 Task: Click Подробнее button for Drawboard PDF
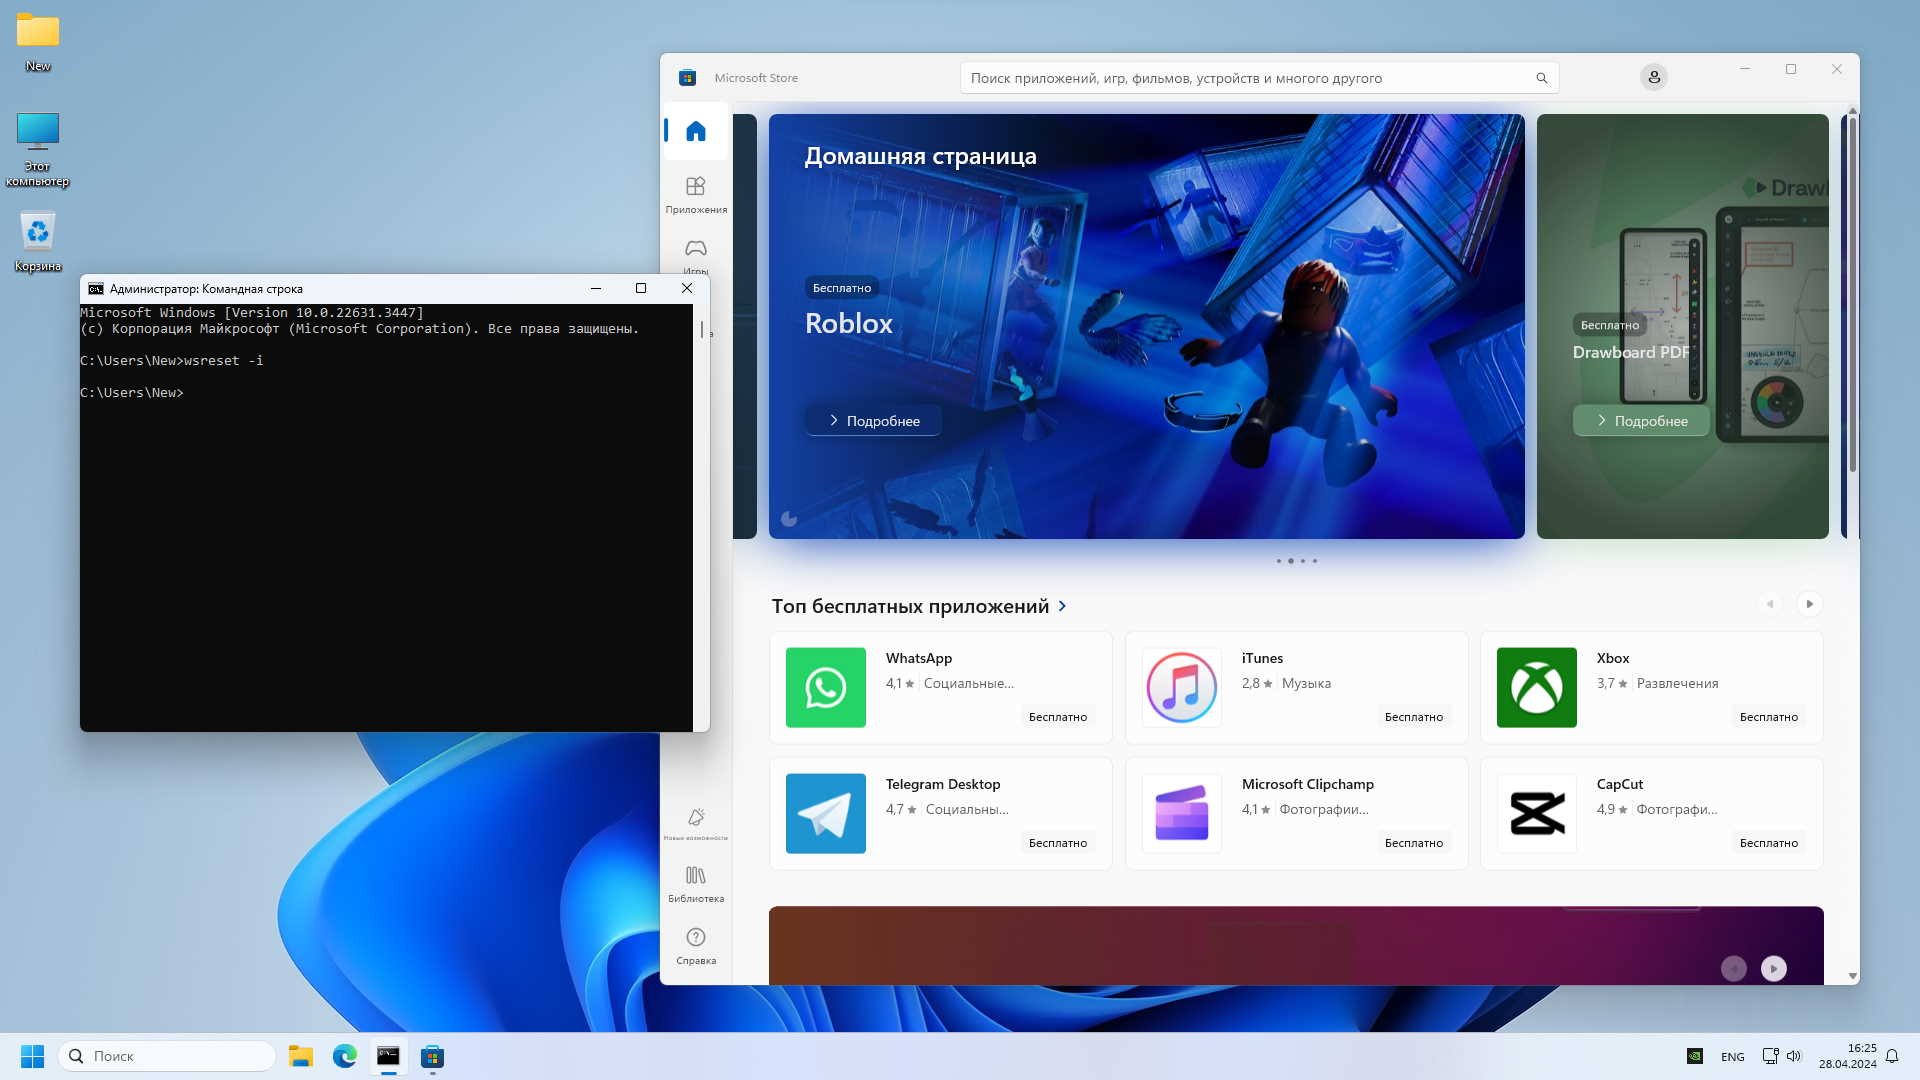[x=1641, y=421]
